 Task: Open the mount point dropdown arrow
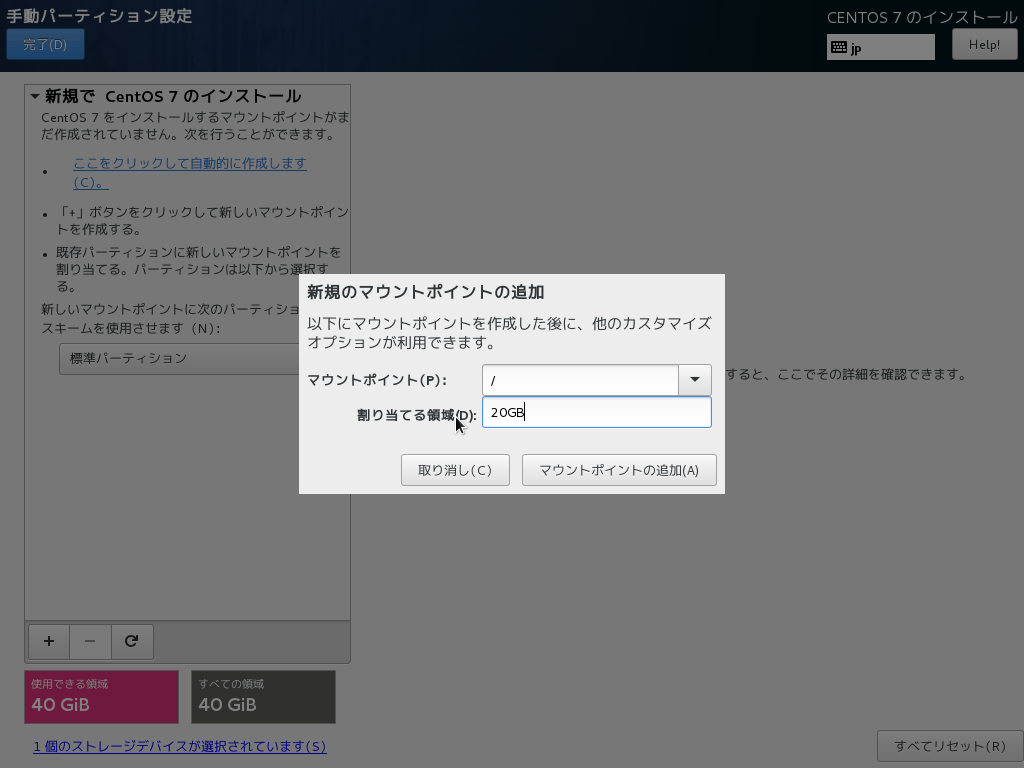(695, 380)
